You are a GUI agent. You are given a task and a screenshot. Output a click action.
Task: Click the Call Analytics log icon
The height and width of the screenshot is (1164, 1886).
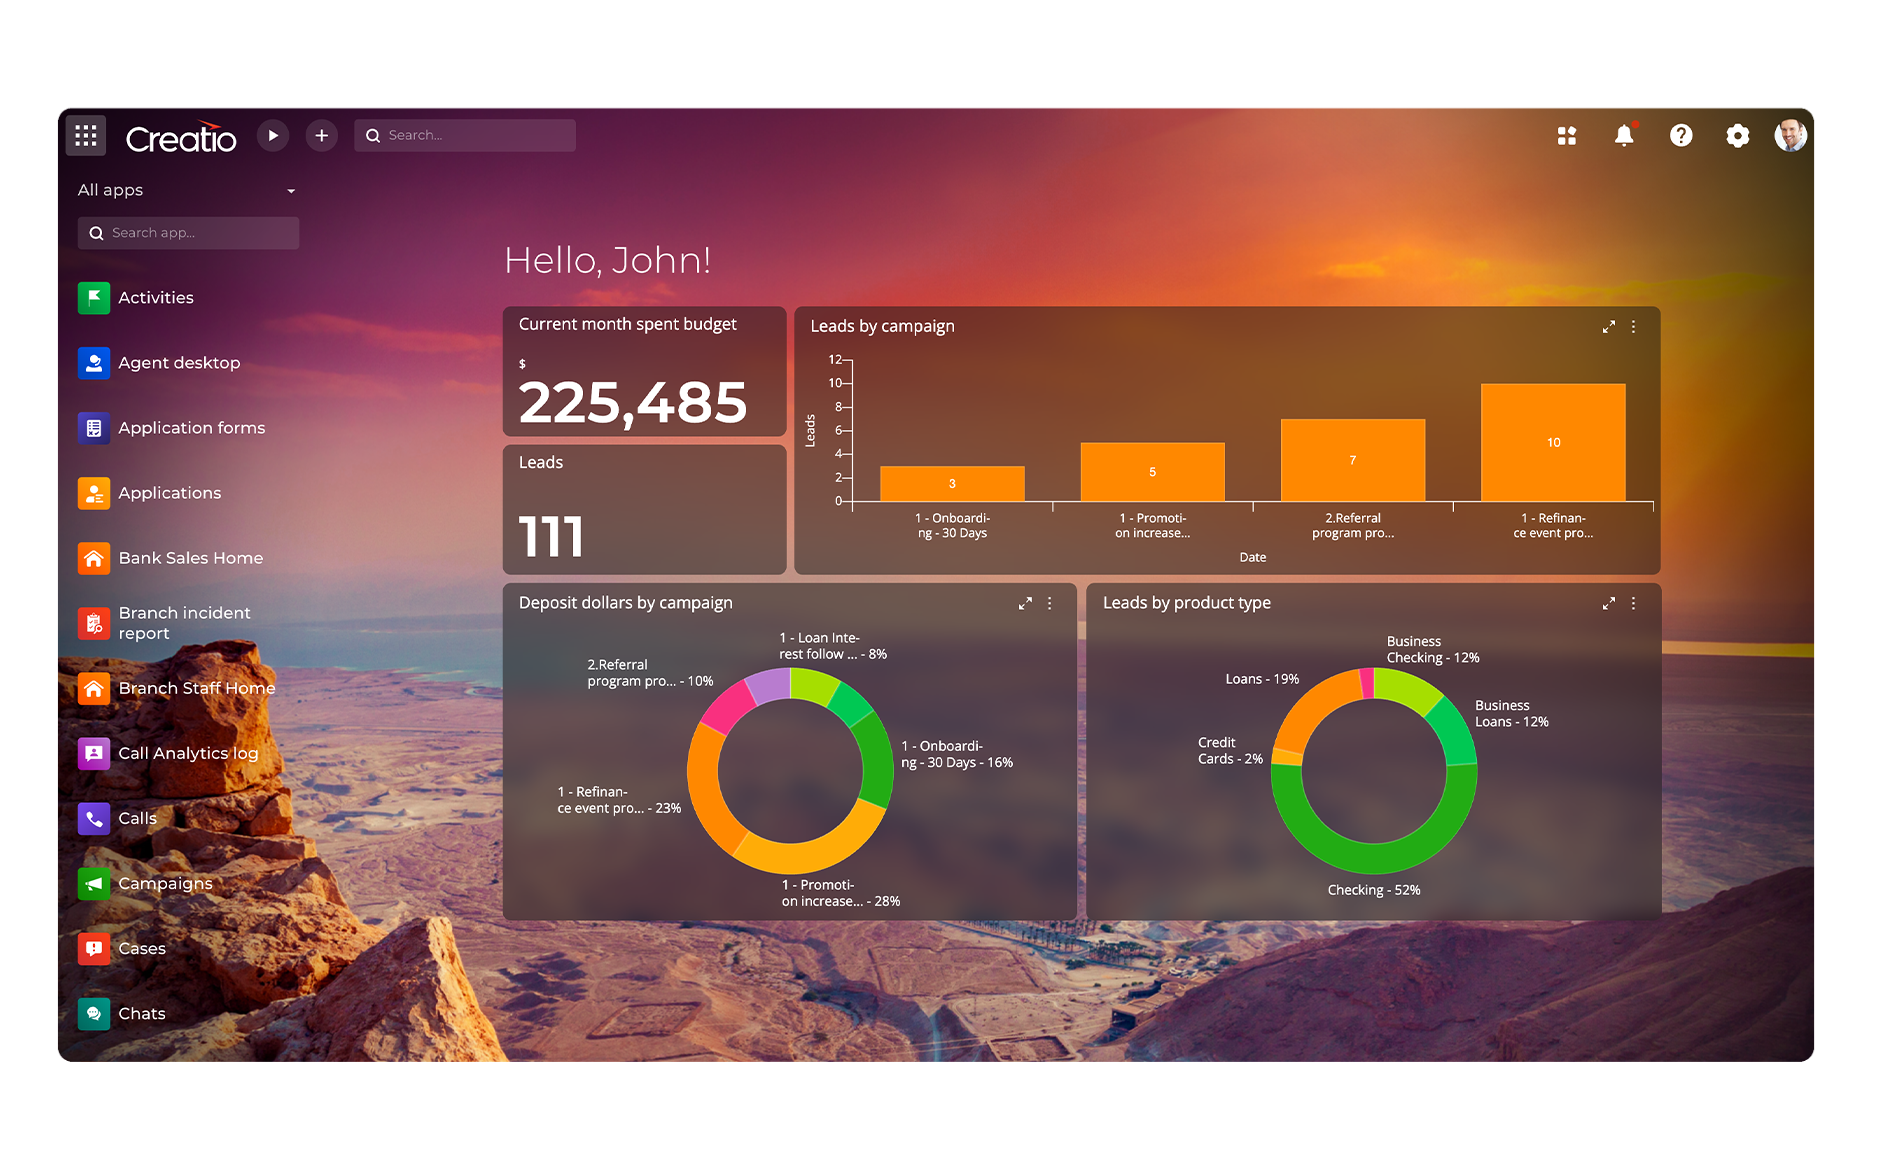pyautogui.click(x=94, y=753)
